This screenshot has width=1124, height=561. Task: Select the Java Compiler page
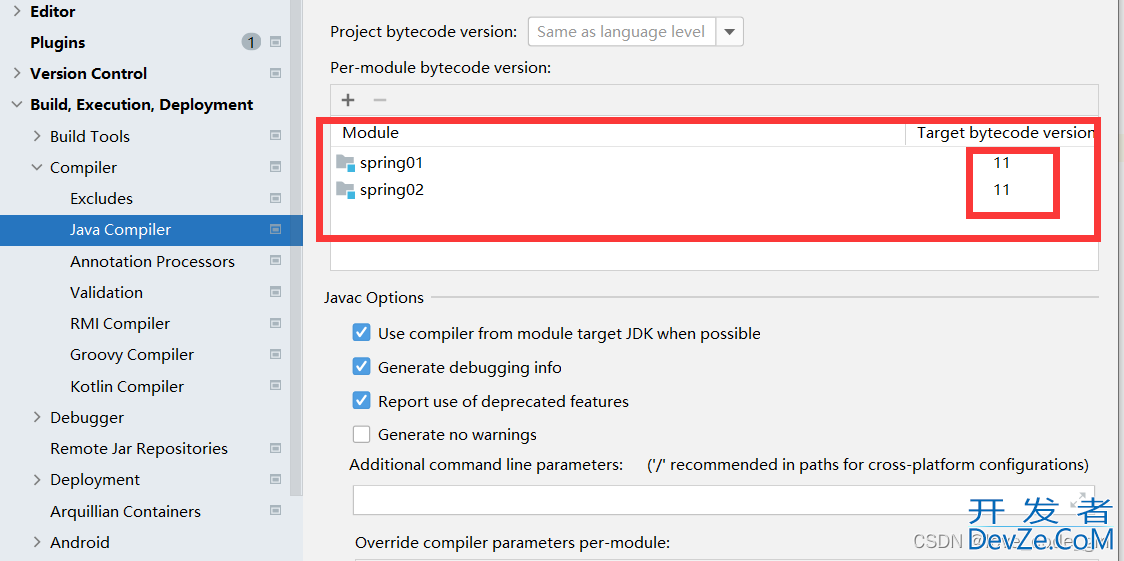point(120,229)
